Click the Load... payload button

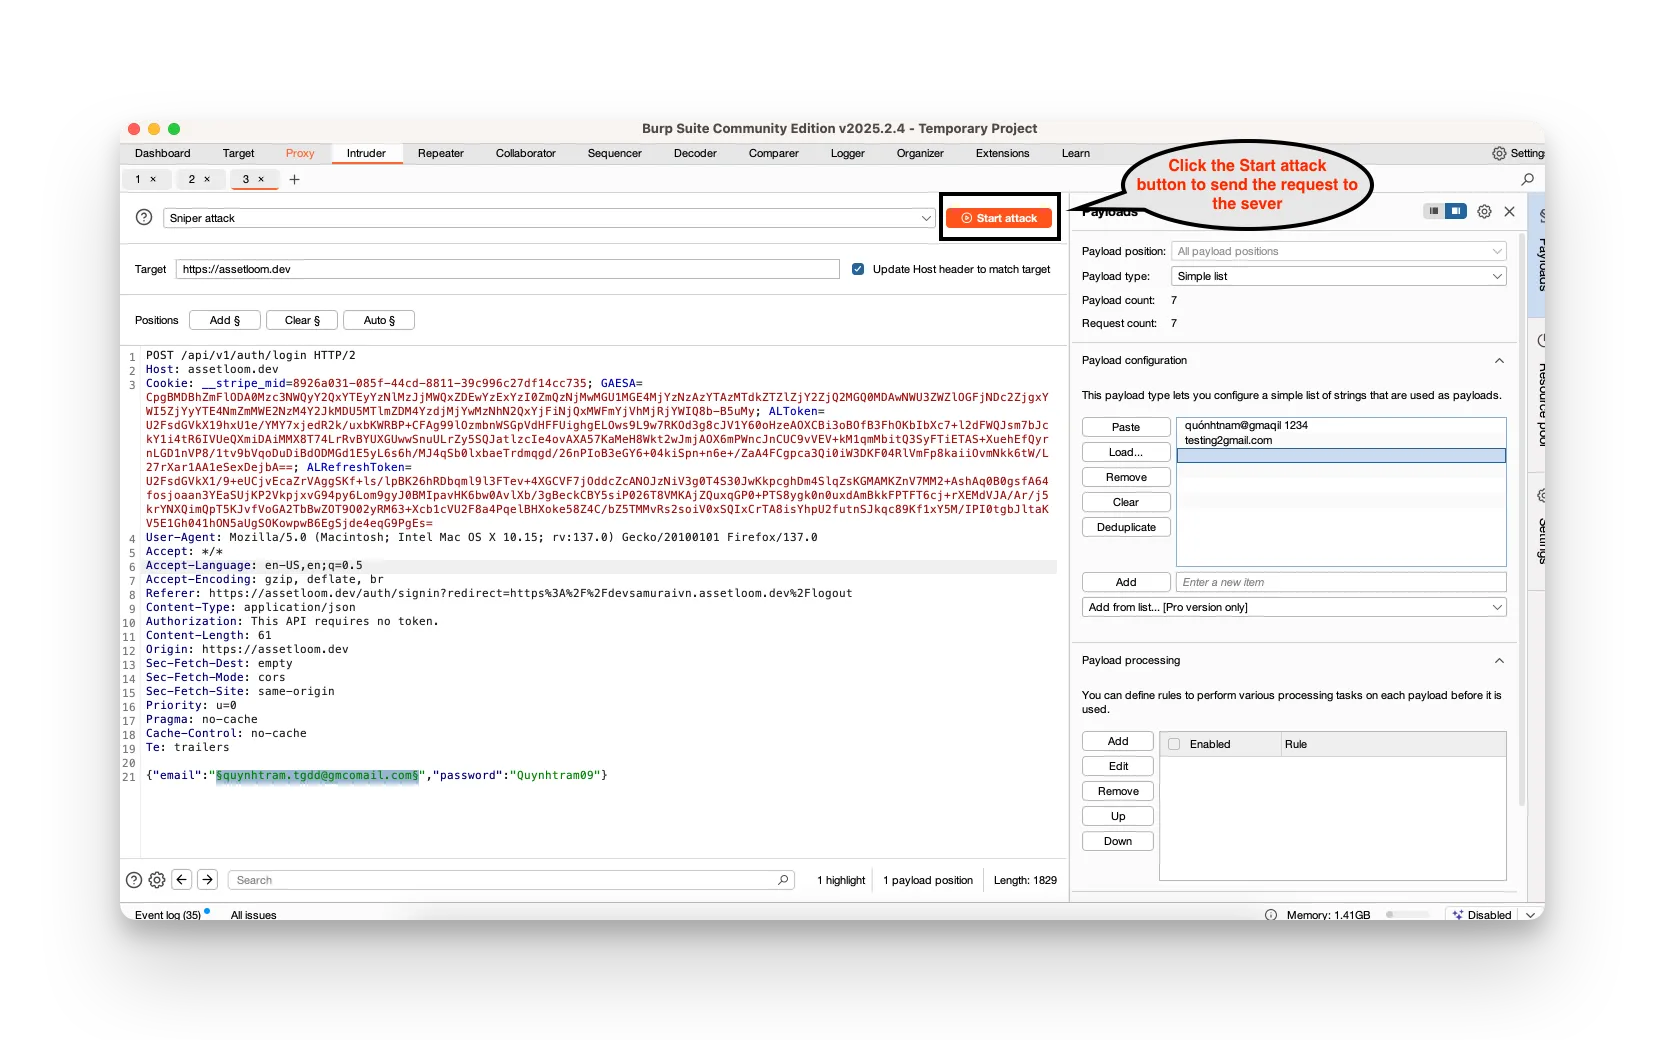click(x=1126, y=452)
